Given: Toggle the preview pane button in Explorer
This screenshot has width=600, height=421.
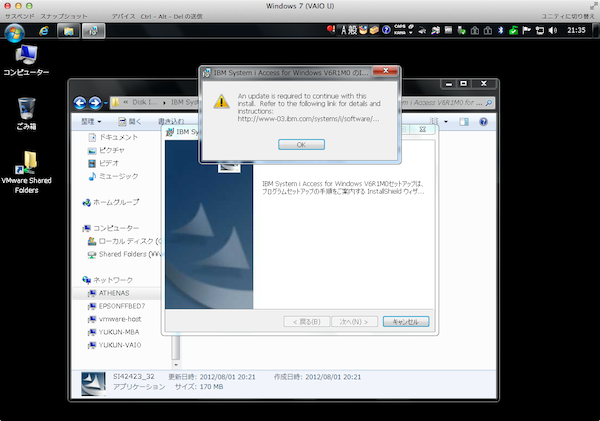Looking at the screenshot, I should (x=464, y=122).
